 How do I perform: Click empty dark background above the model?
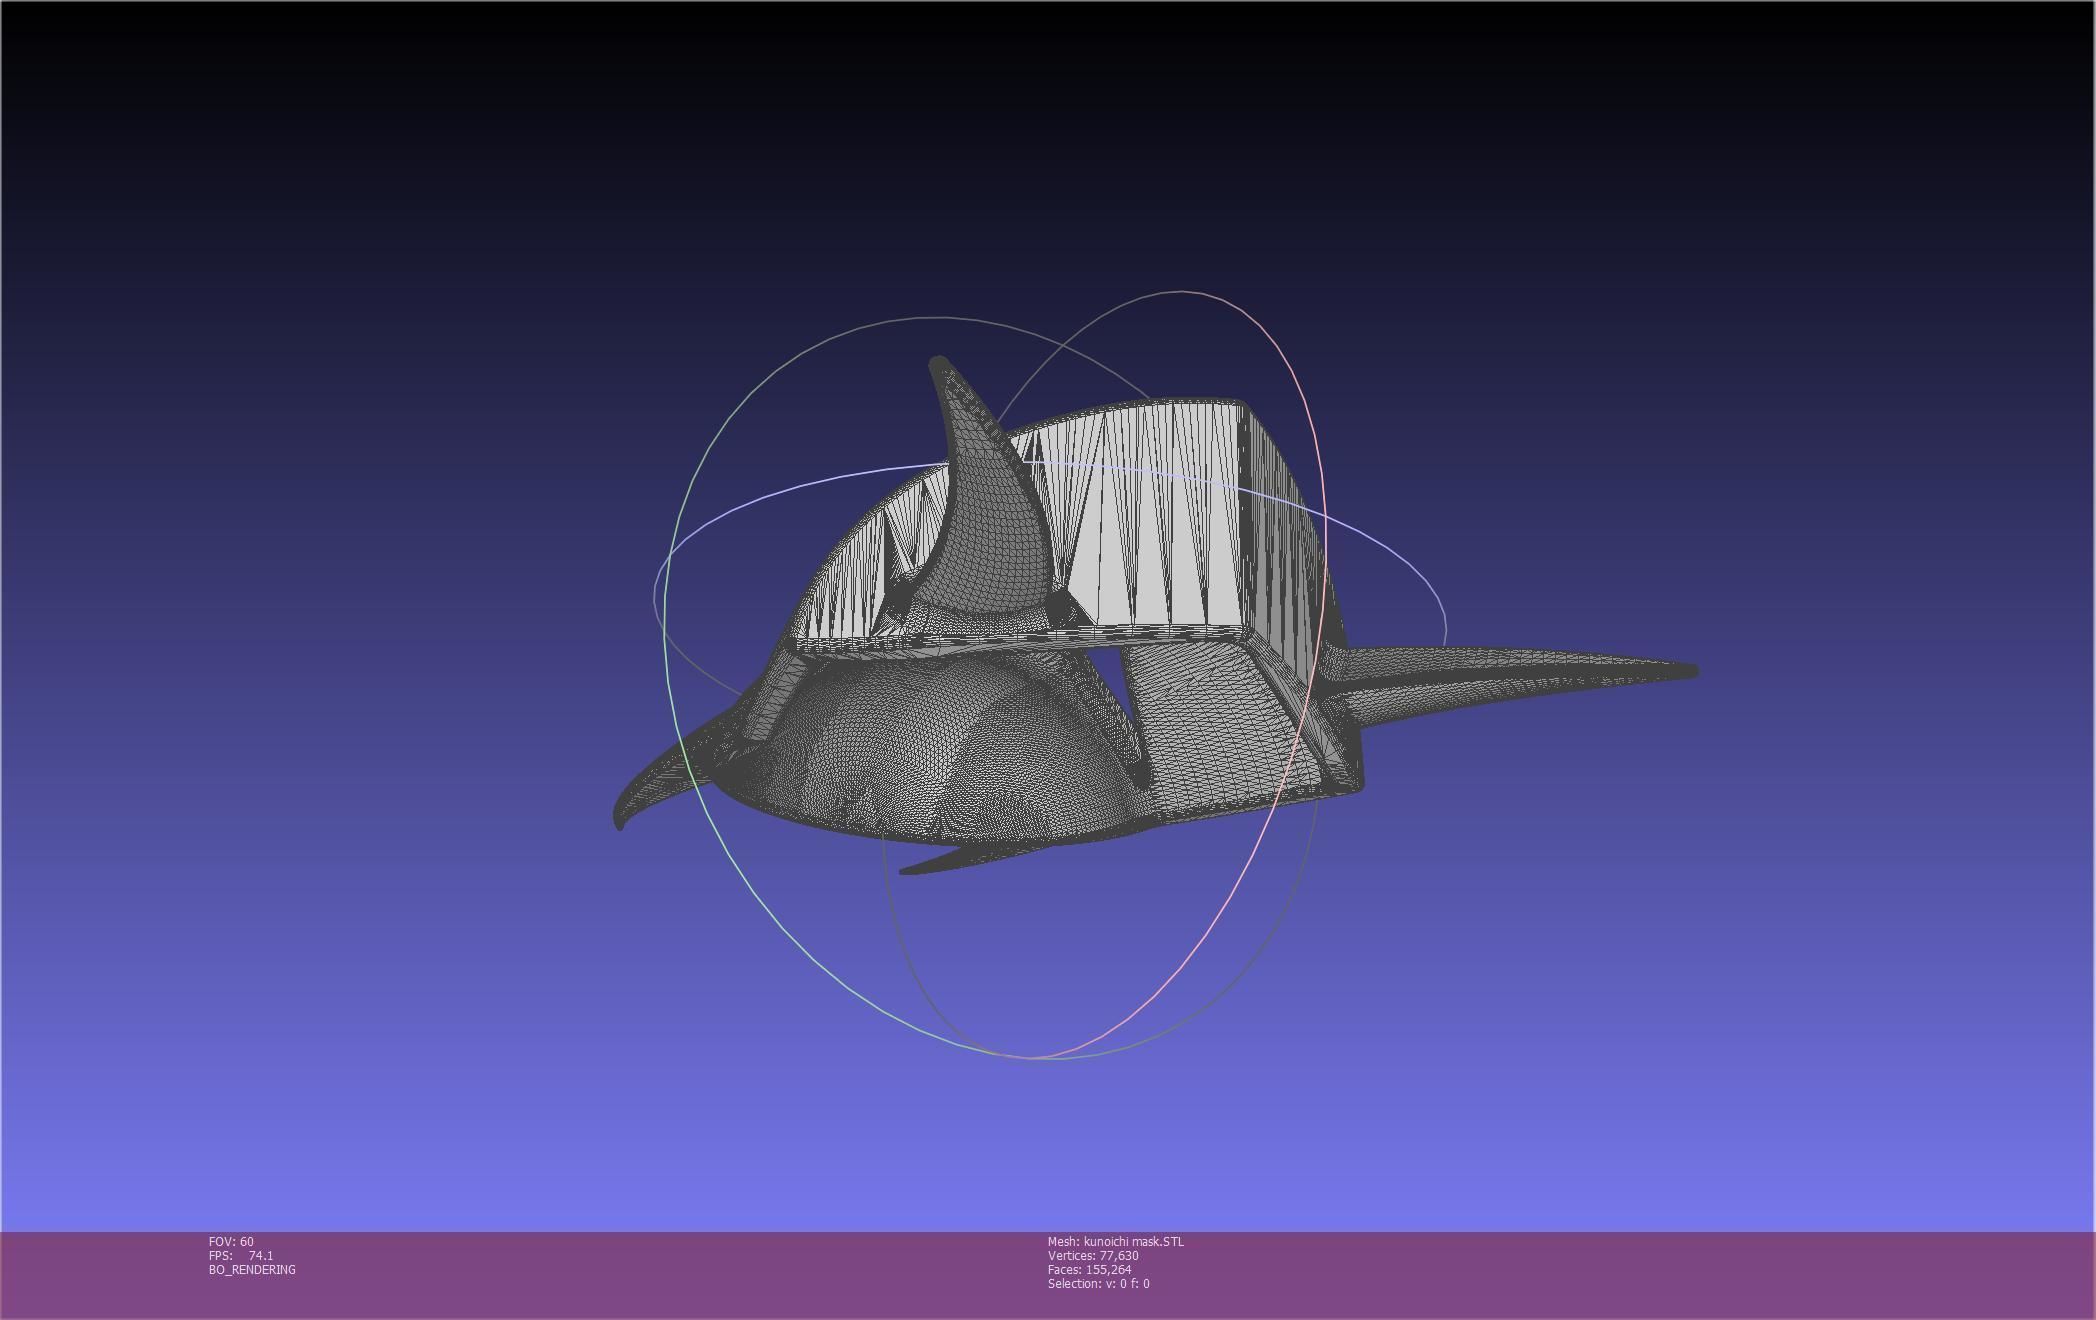(x=1048, y=150)
